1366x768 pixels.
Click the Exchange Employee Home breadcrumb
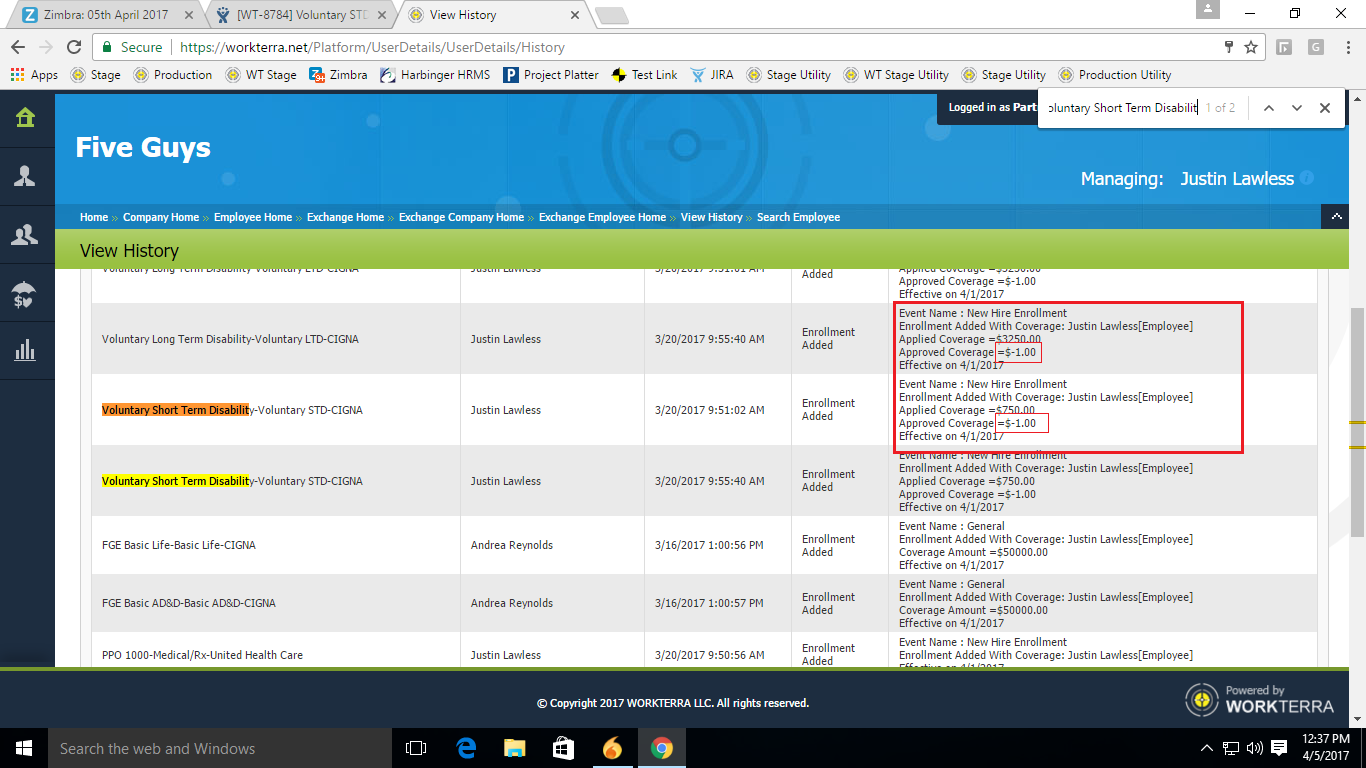pyautogui.click(x=602, y=217)
